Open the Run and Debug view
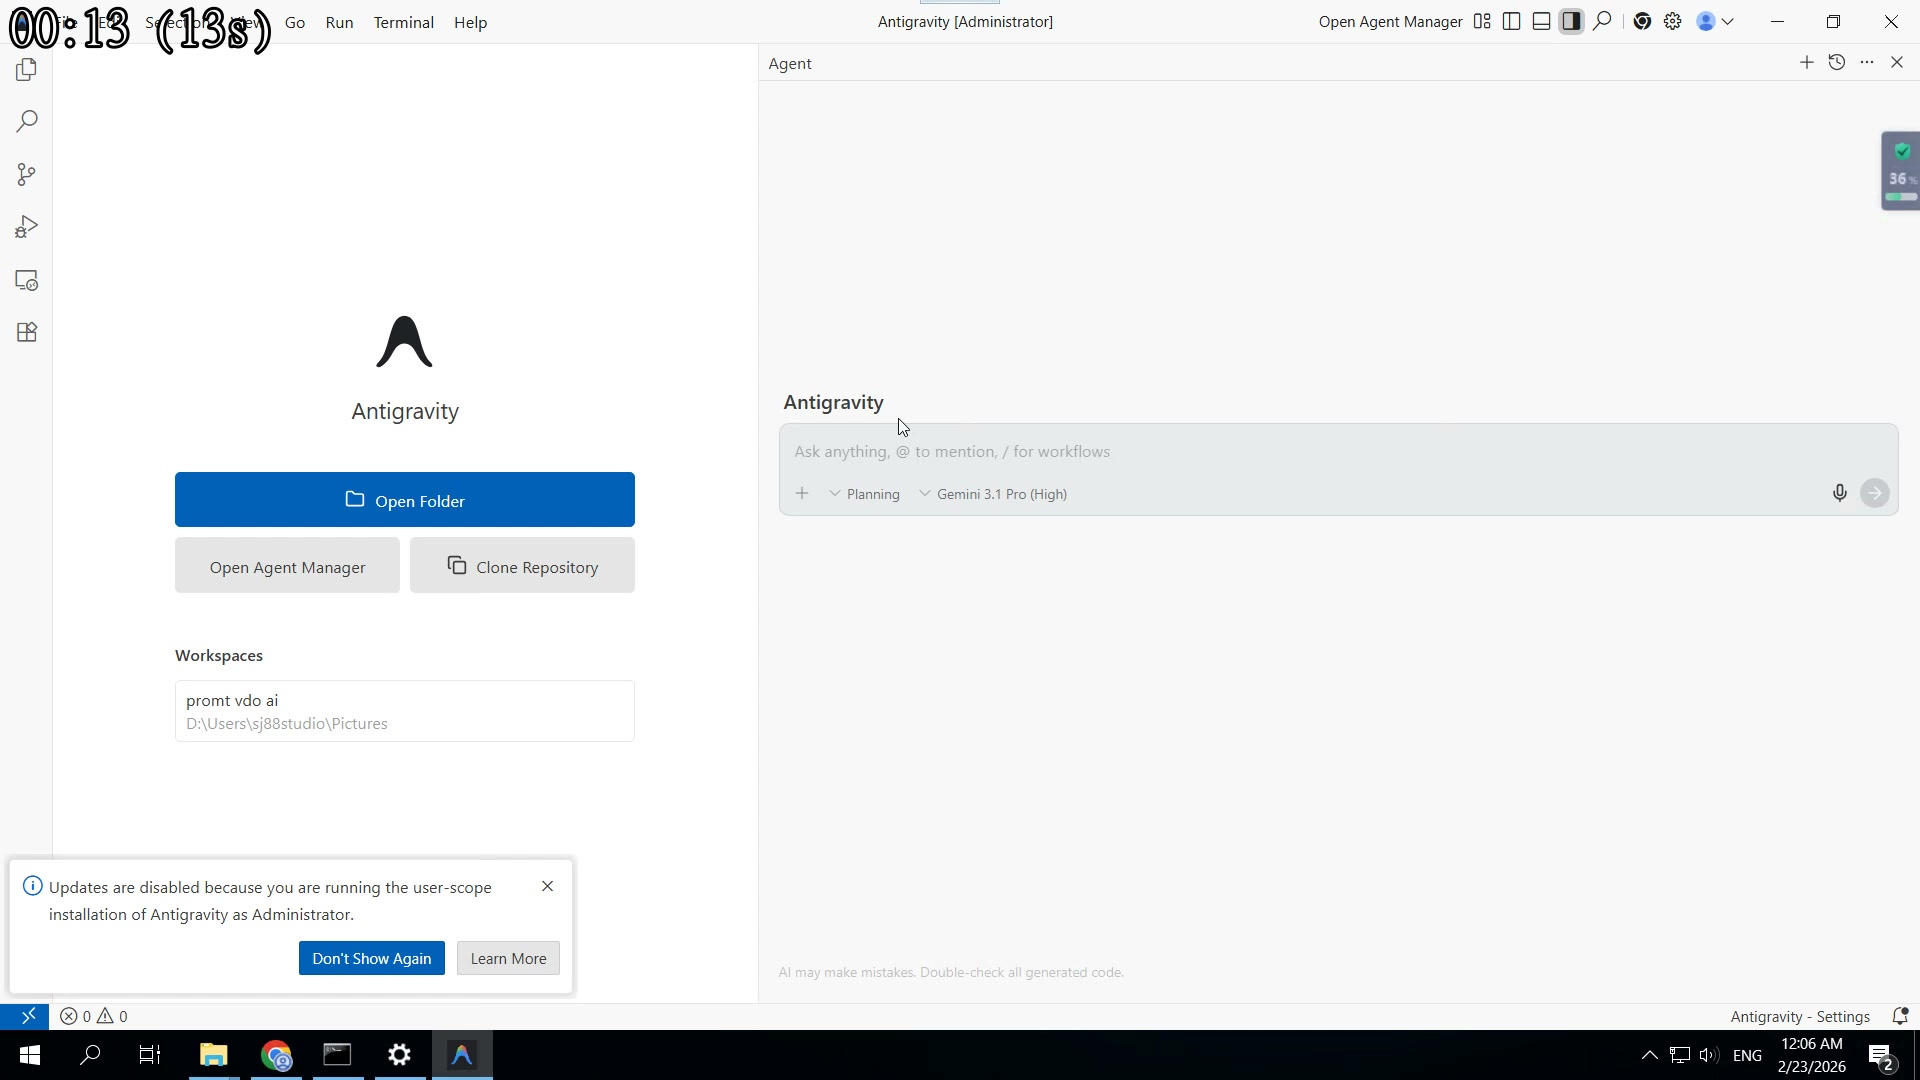Viewport: 1920px width, 1080px height. pyautogui.click(x=27, y=227)
